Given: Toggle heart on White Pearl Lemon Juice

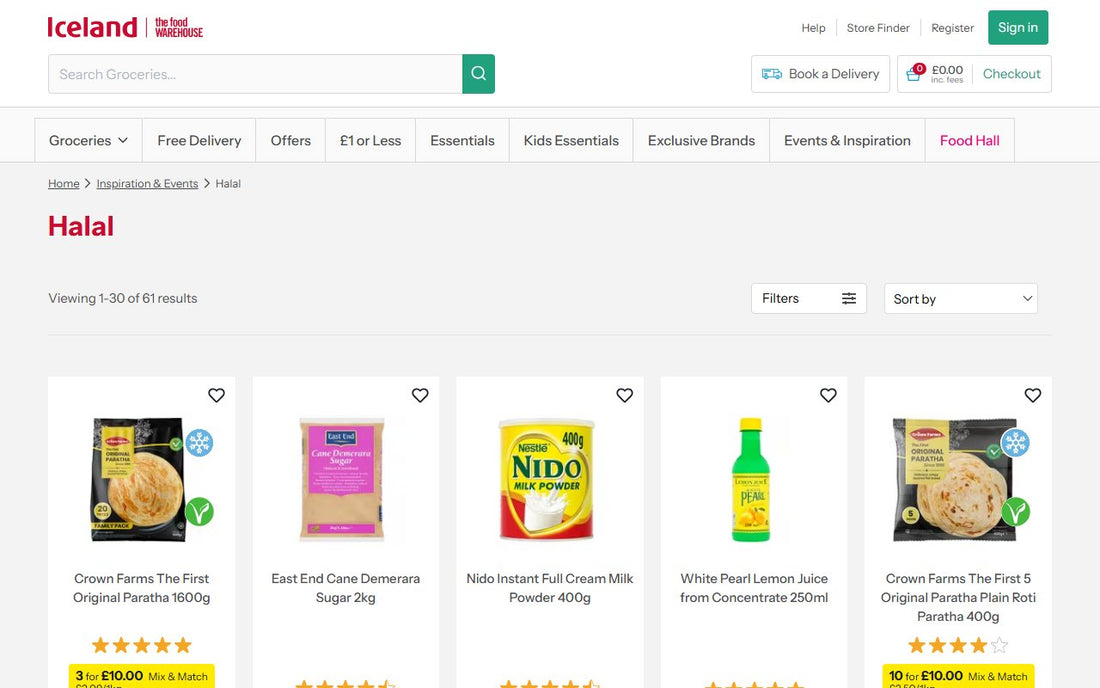Looking at the screenshot, I should pos(829,396).
